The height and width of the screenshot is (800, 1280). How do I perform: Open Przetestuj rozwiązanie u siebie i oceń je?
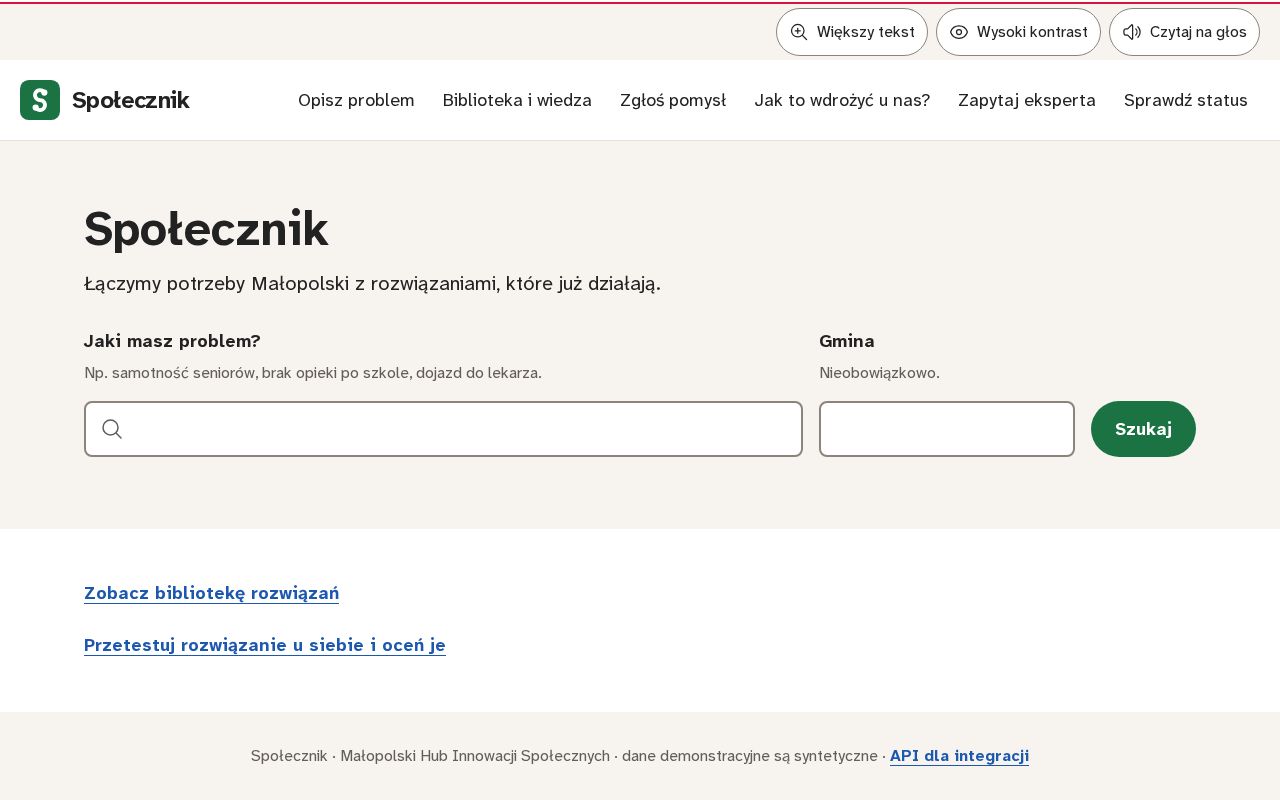coord(265,645)
